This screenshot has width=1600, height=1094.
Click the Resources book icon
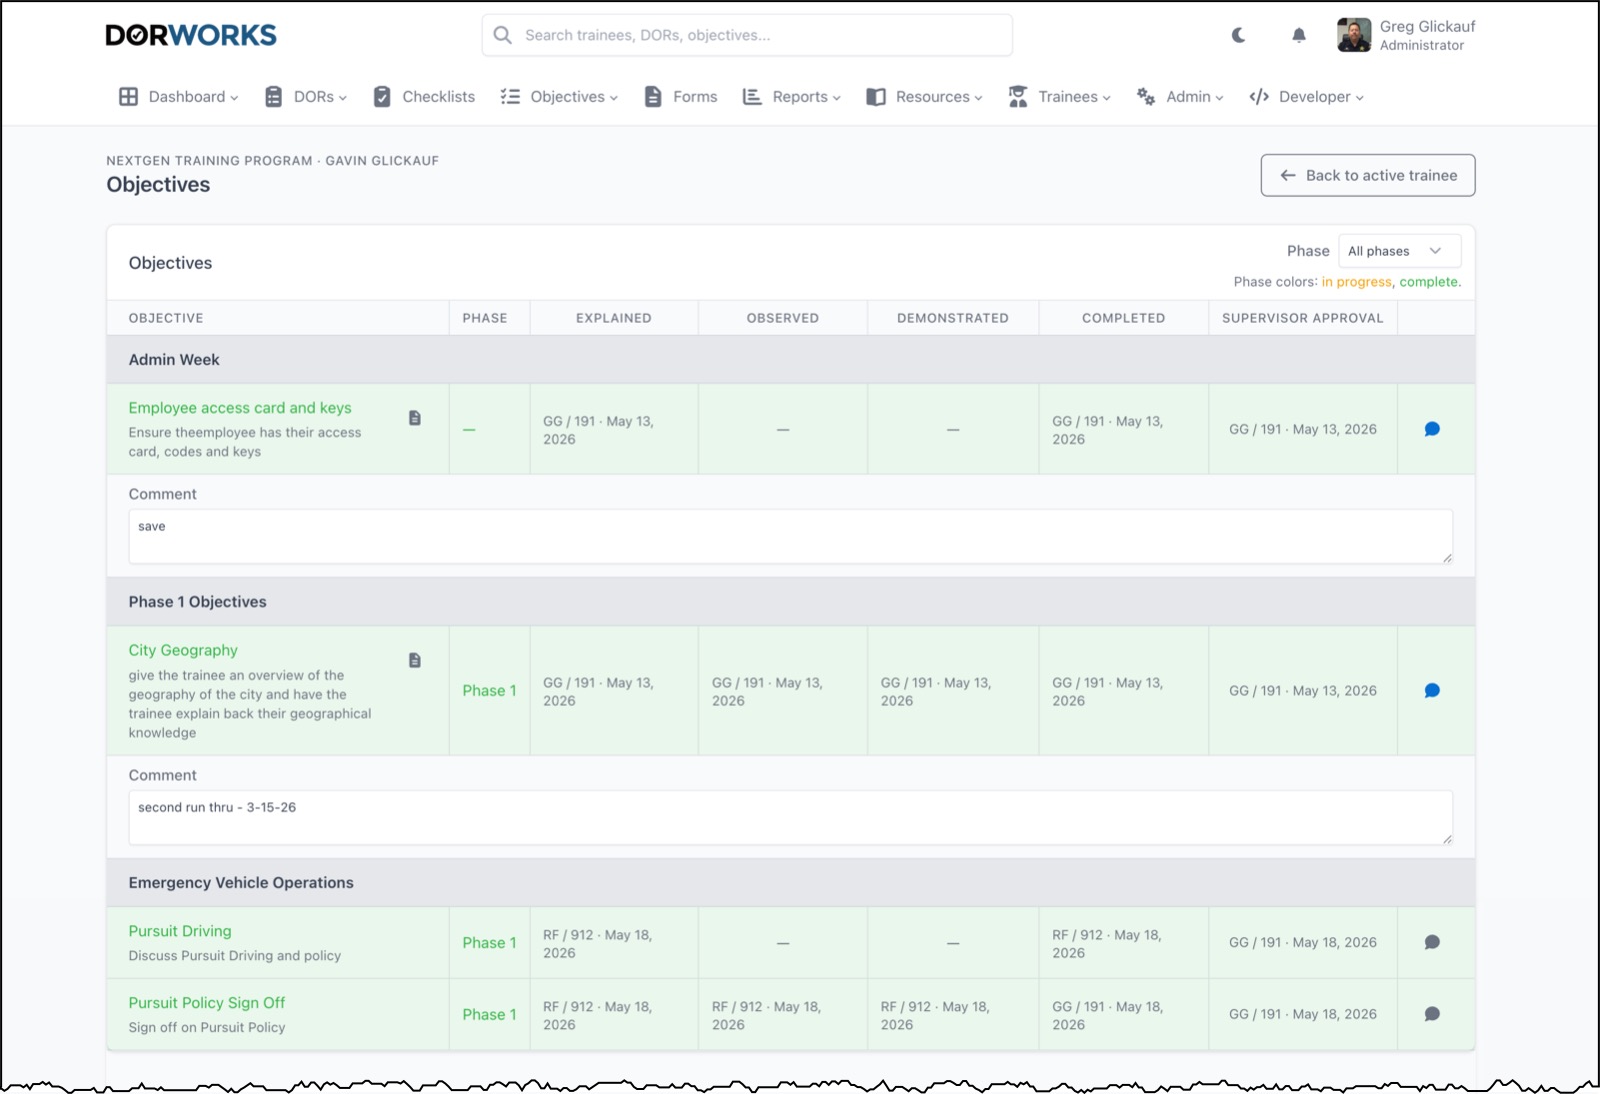coord(876,97)
